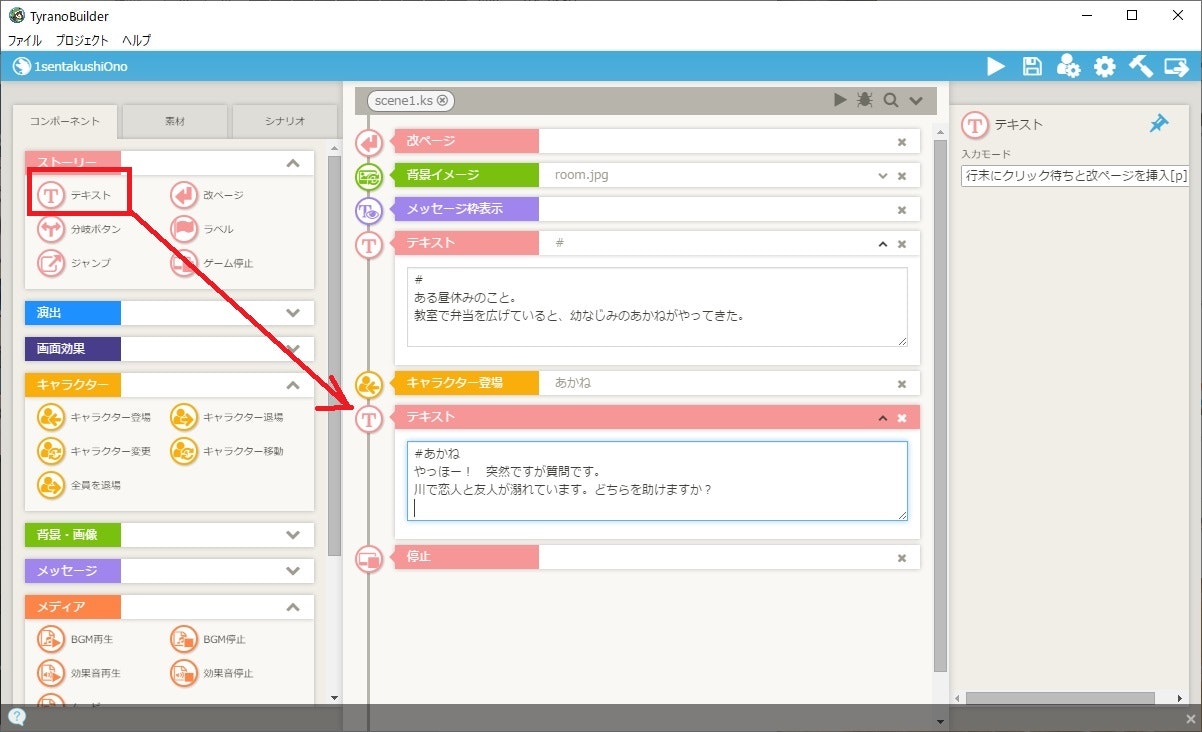This screenshot has width=1202, height=732.
Task: Click the help question mark icon at bottom left
Action: 17,717
